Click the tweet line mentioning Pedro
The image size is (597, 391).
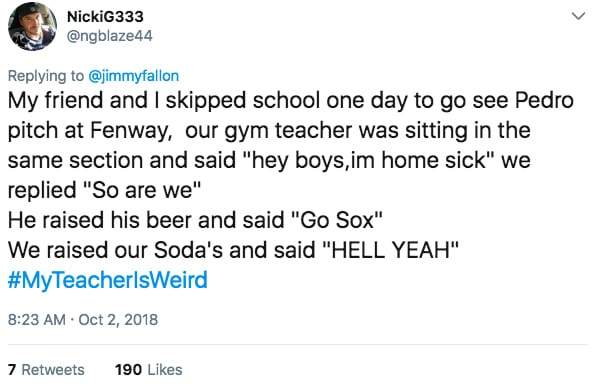(291, 101)
